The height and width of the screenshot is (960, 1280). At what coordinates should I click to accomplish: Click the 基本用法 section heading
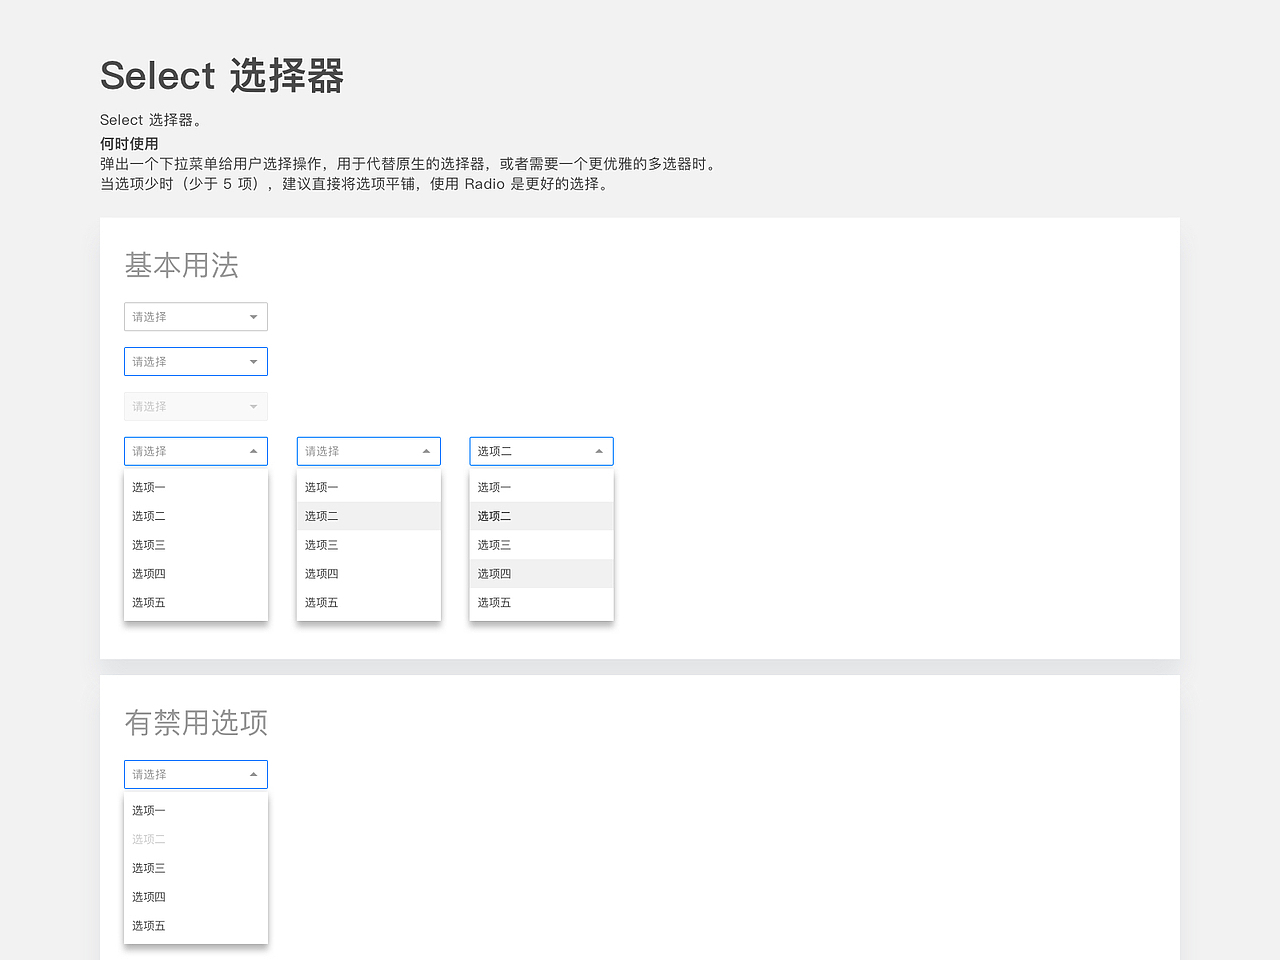[181, 265]
